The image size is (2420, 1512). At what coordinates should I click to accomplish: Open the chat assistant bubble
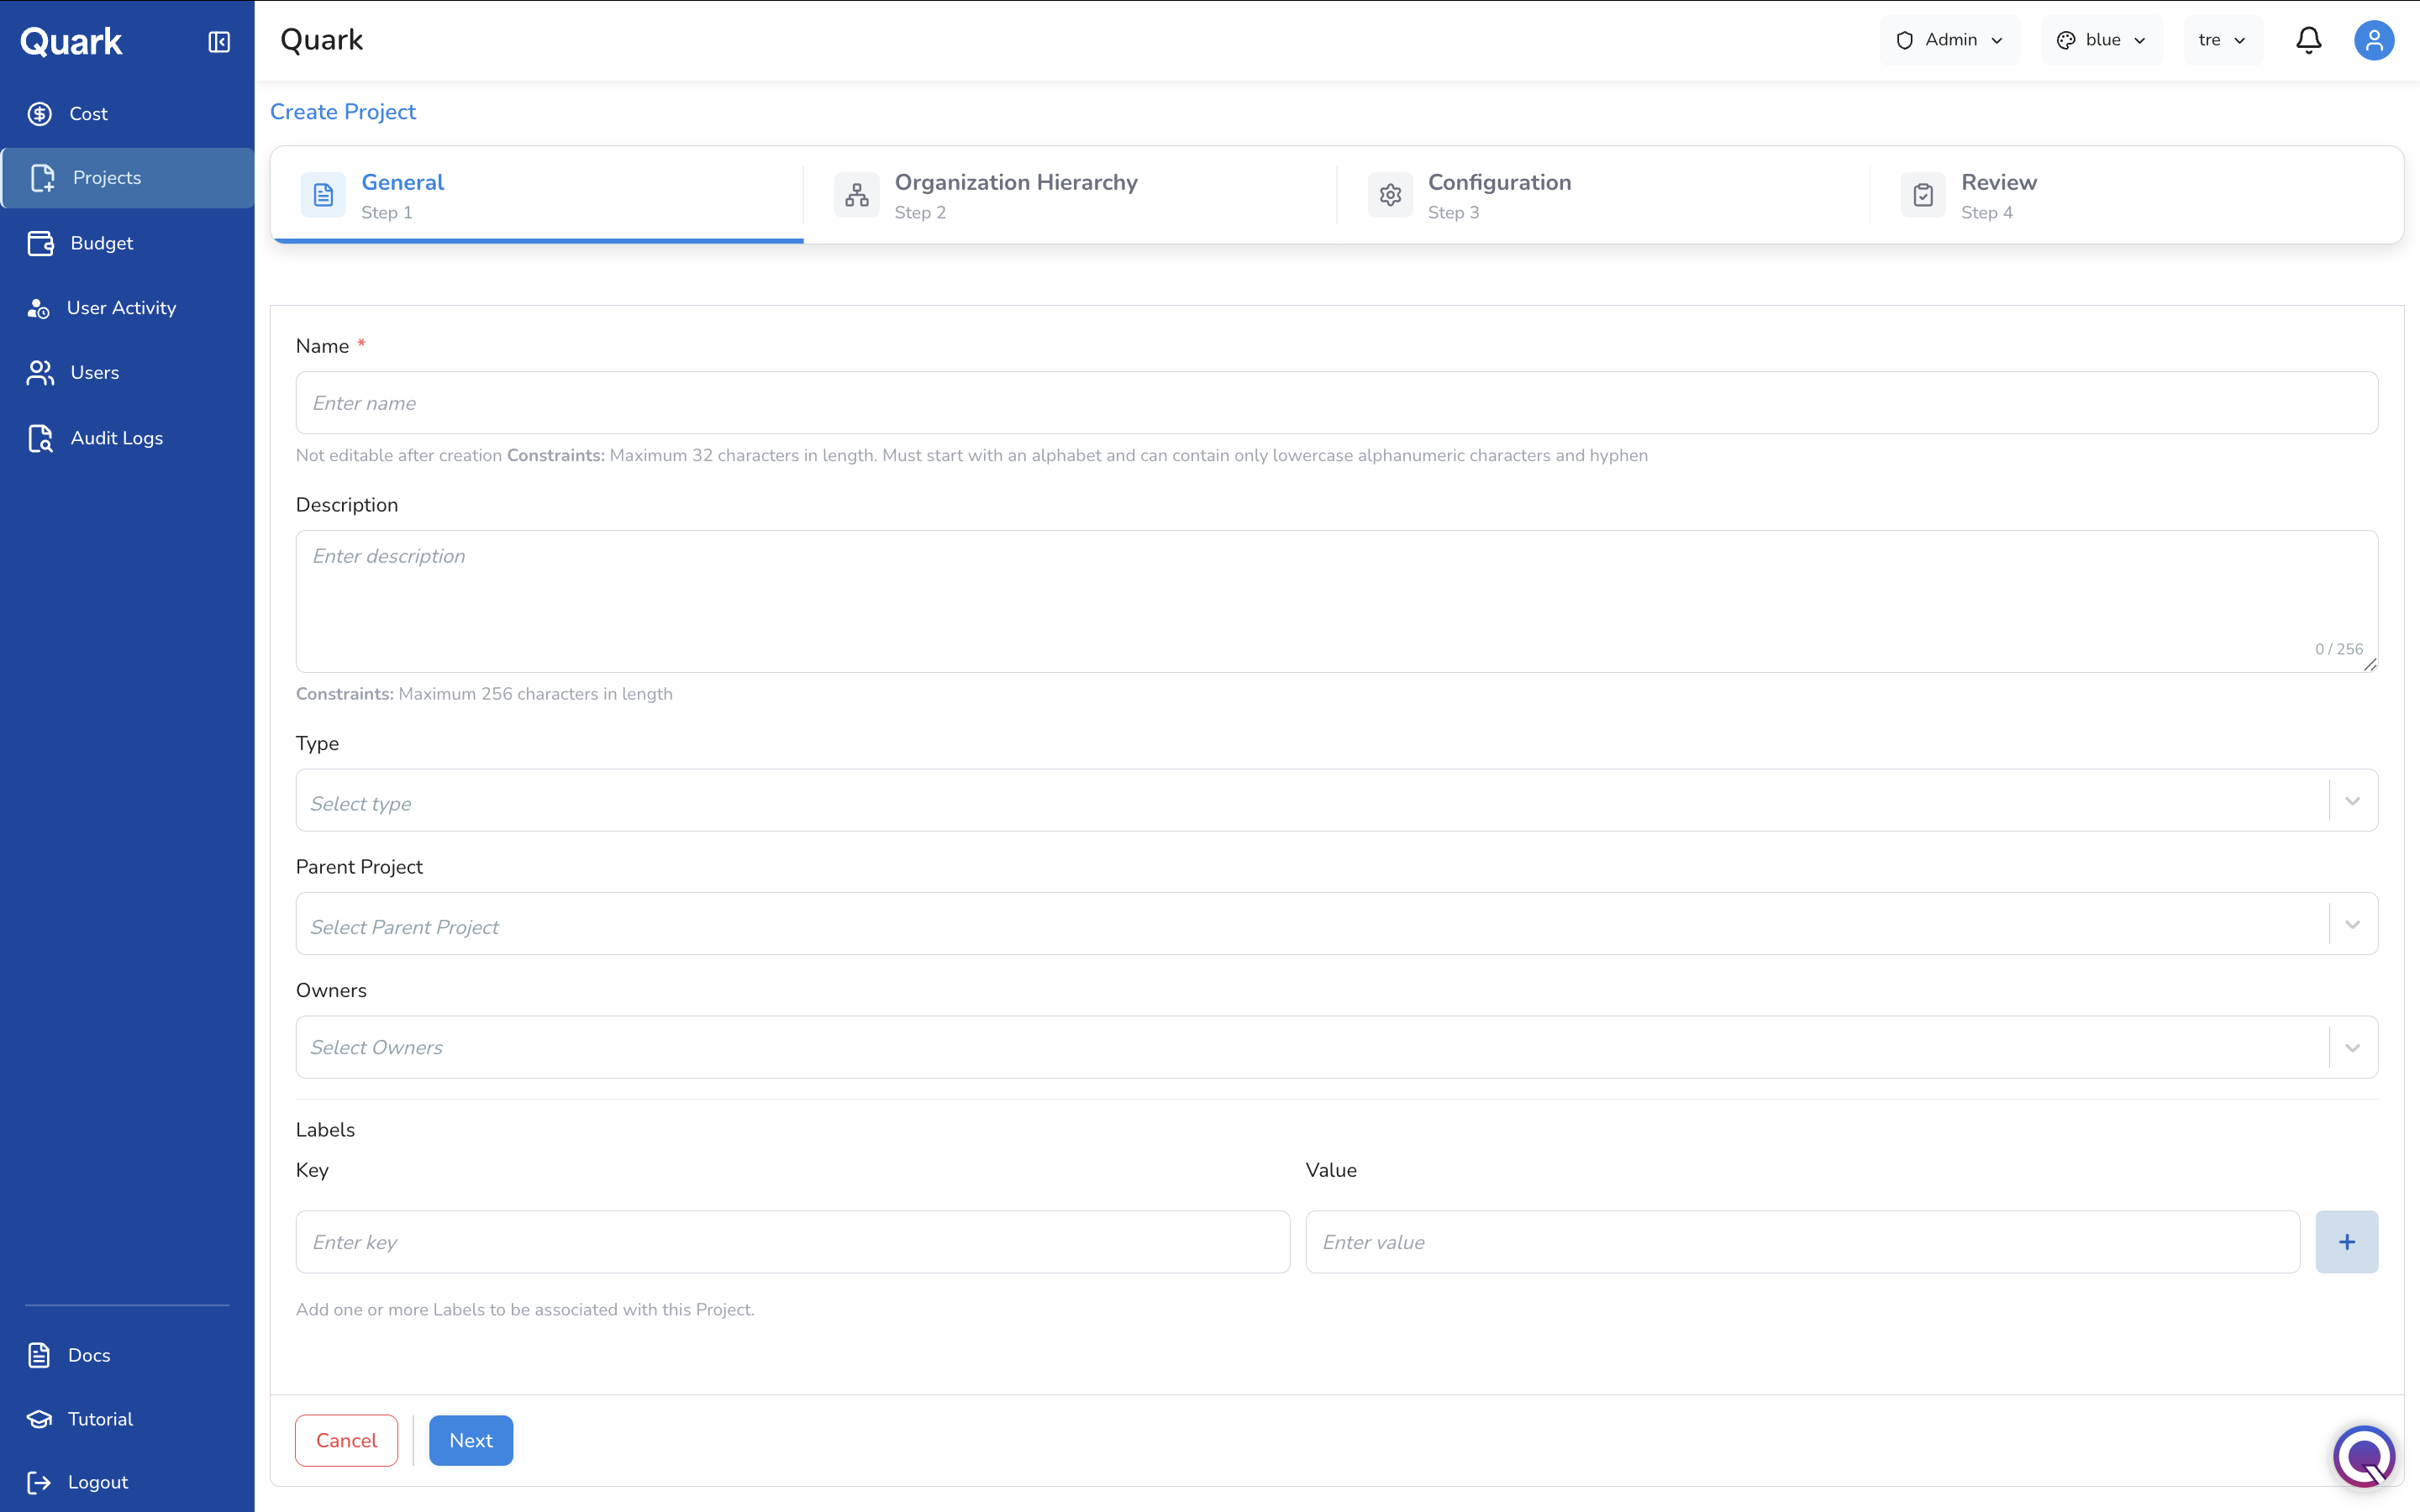2365,1456
